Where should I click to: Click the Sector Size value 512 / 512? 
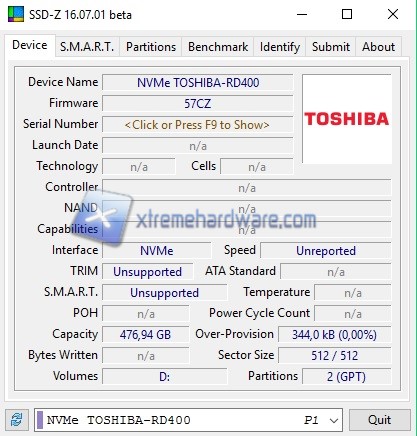[335, 356]
